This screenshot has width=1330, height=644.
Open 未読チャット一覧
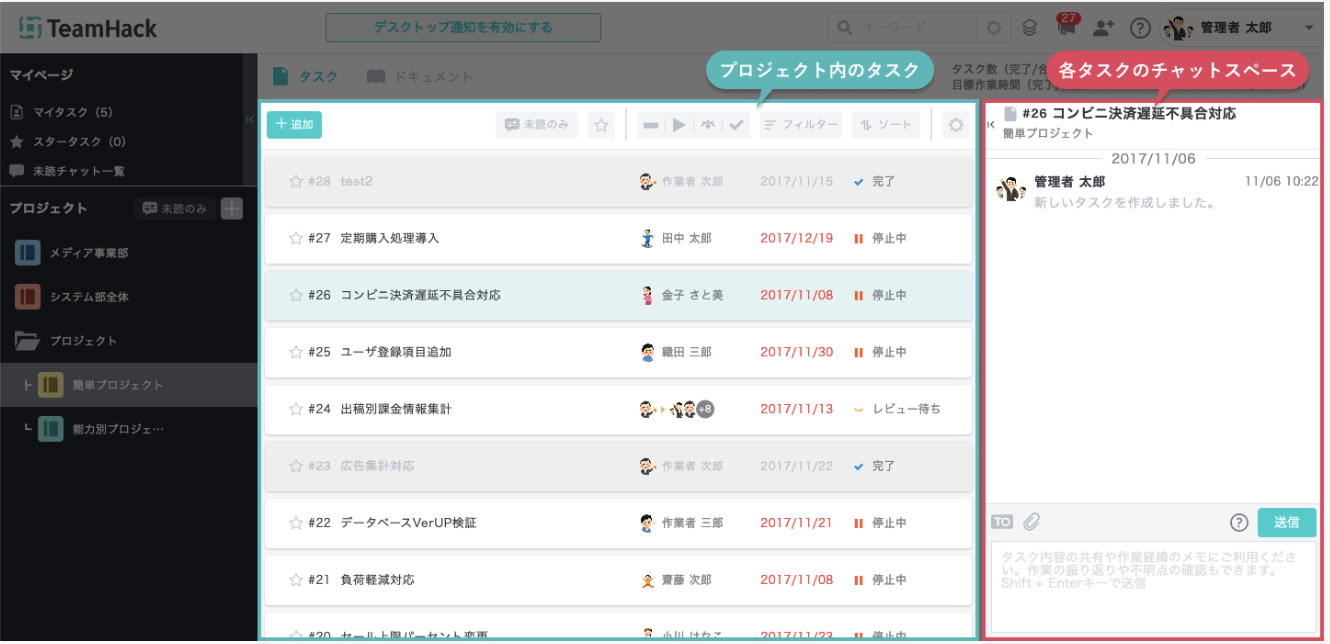67,171
